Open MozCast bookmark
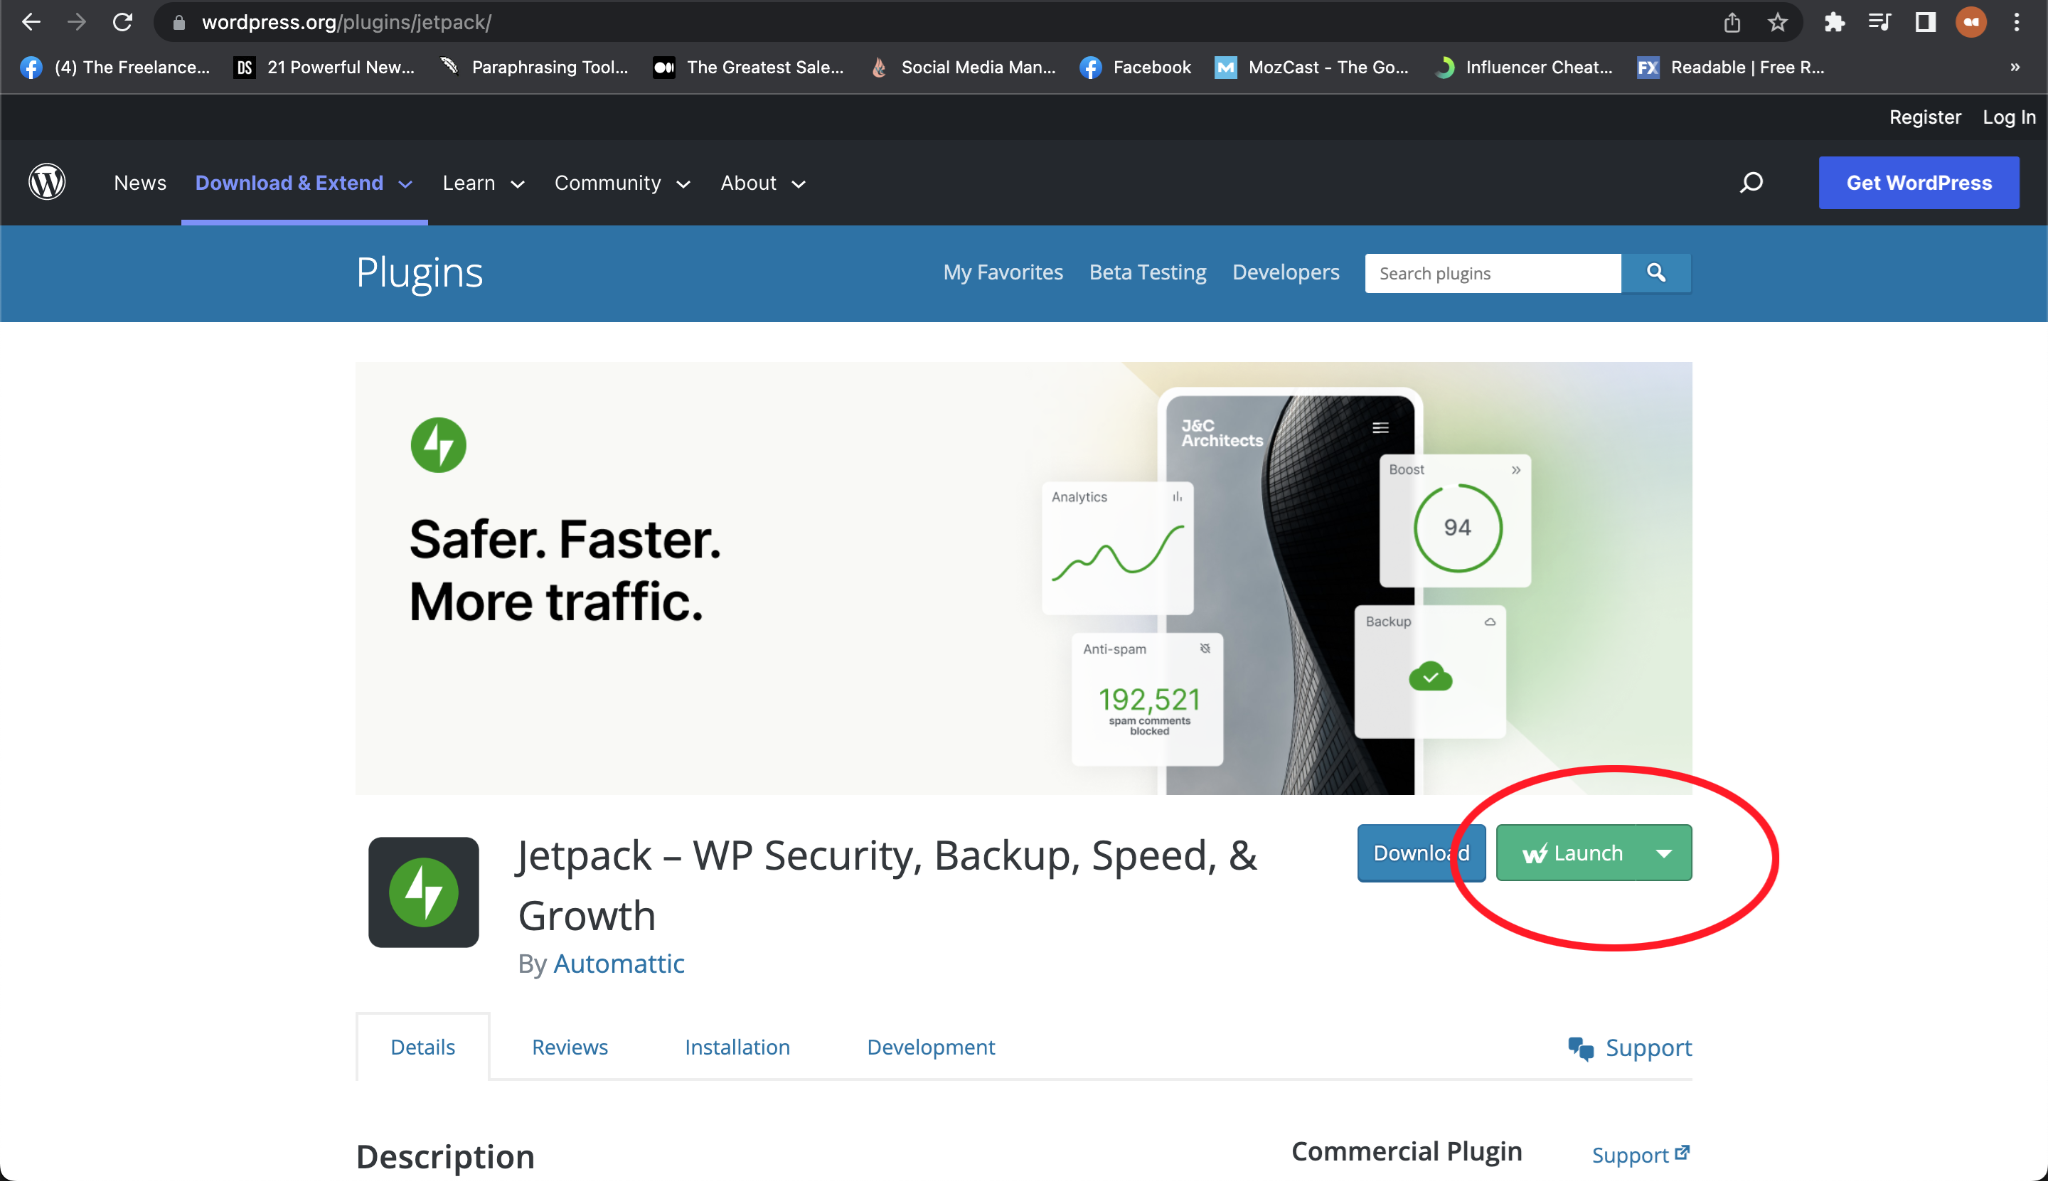Viewport: 2048px width, 1181px height. tap(1311, 67)
